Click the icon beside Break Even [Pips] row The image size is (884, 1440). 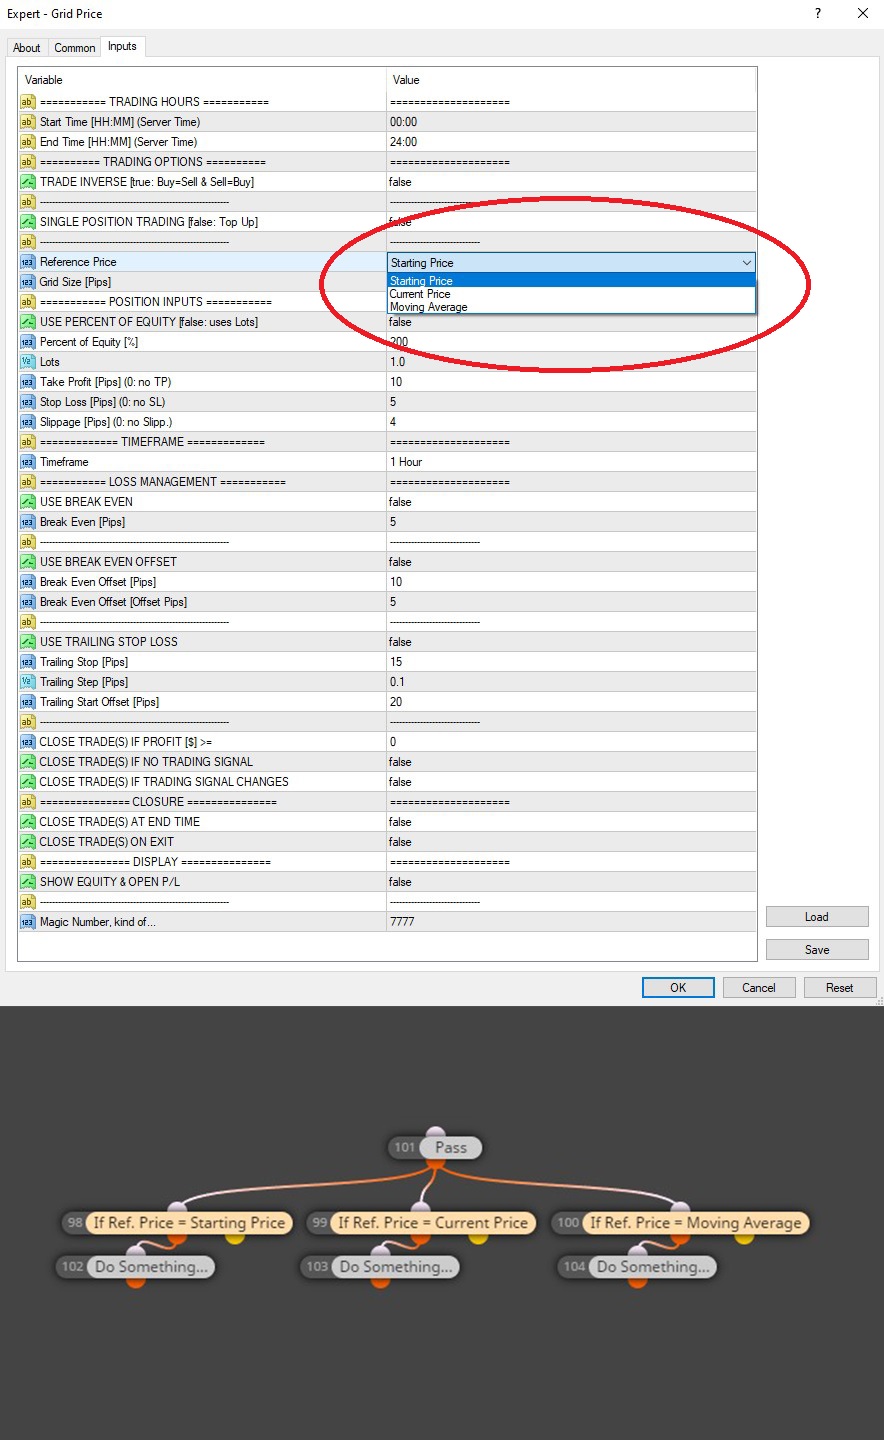coord(28,522)
